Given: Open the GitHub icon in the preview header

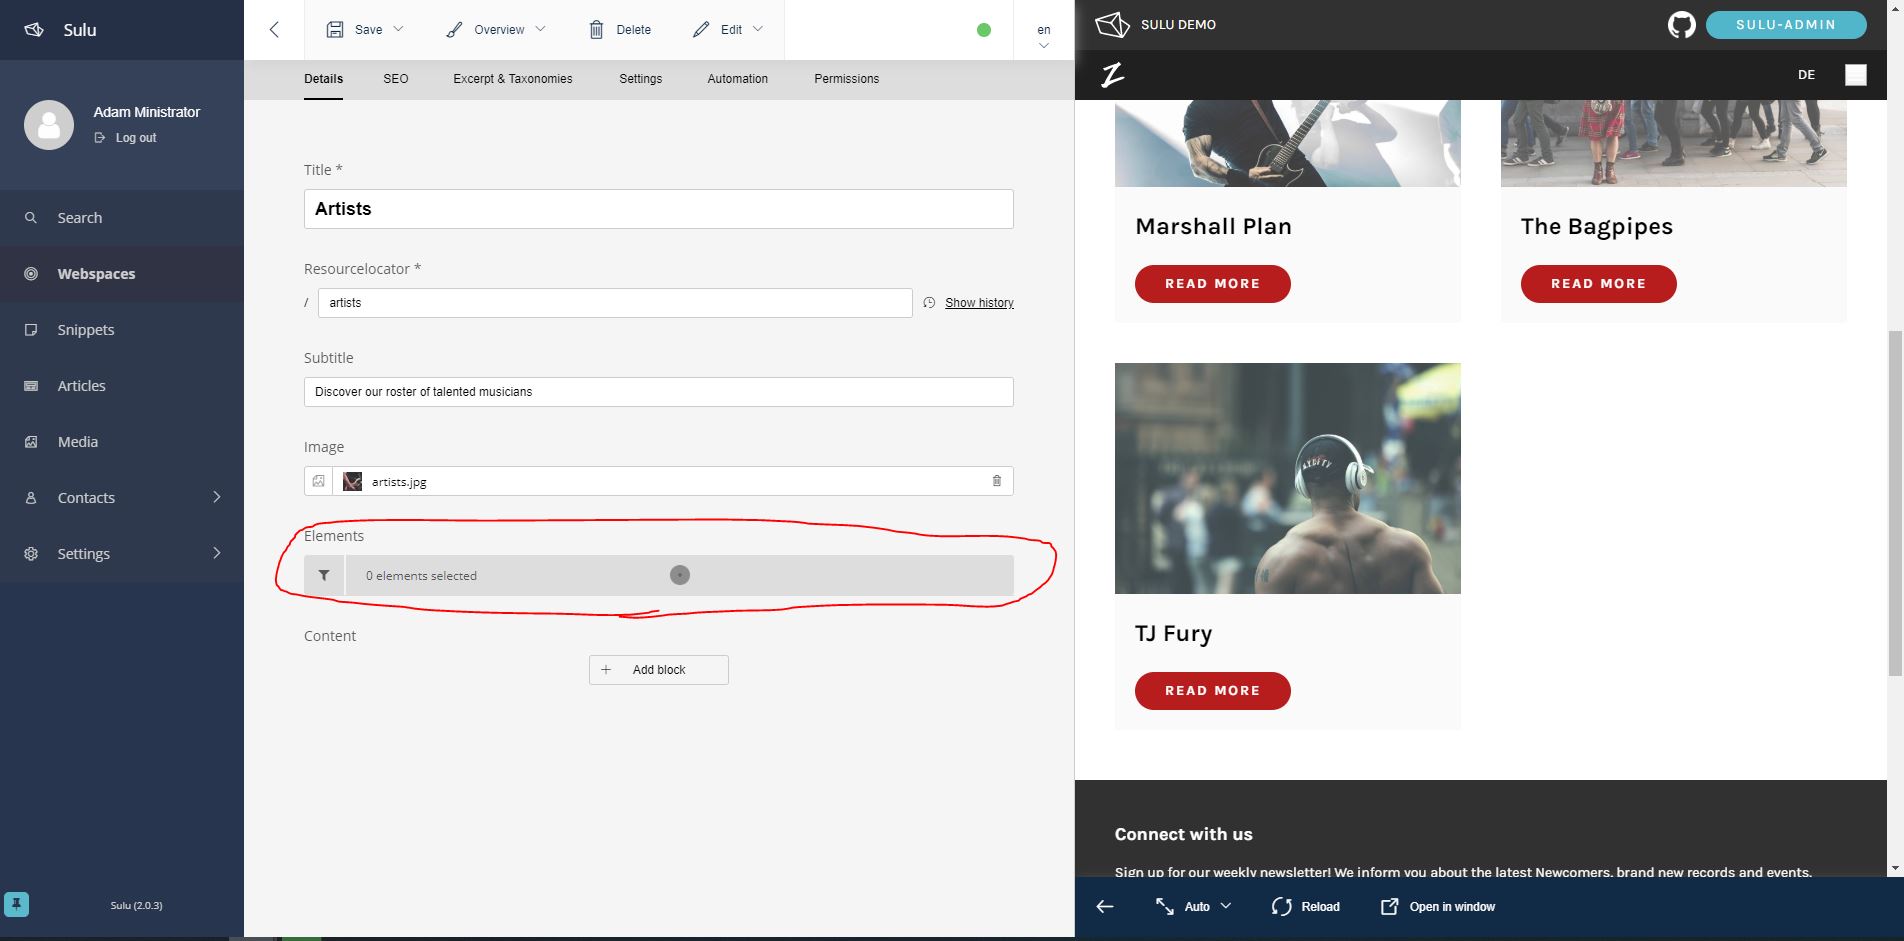Looking at the screenshot, I should coord(1682,25).
